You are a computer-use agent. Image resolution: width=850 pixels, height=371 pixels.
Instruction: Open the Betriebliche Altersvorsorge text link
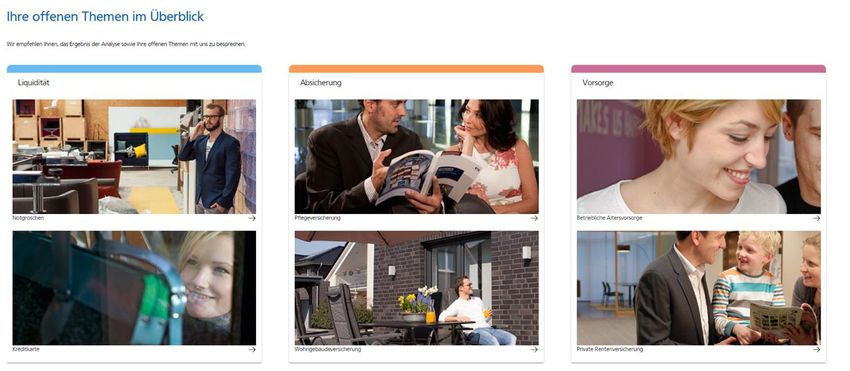[610, 218]
